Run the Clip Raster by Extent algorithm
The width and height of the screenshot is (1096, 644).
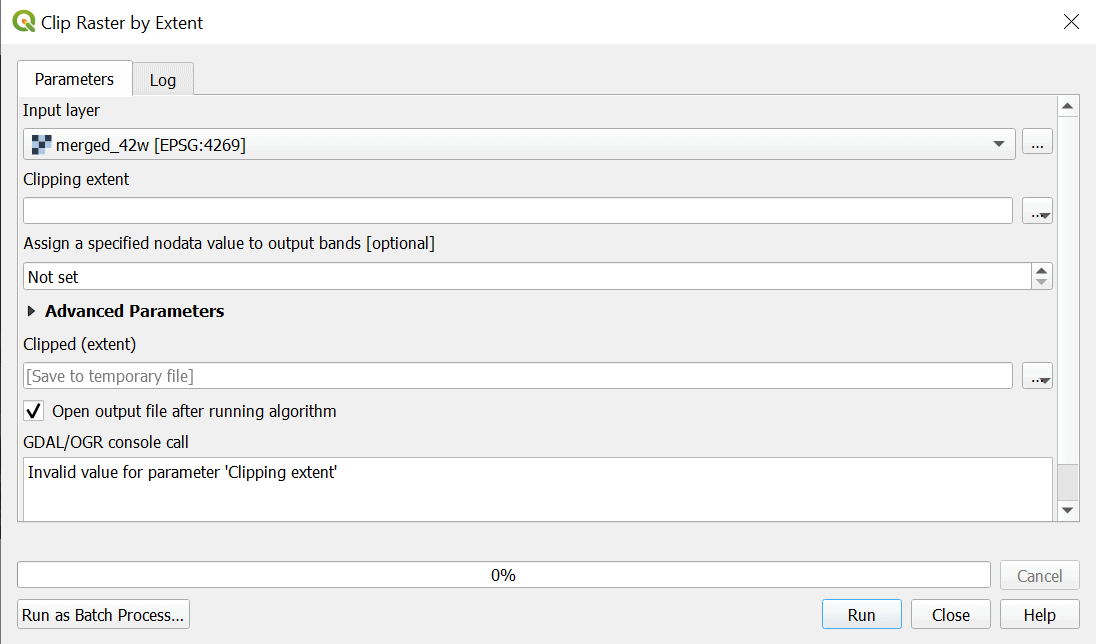[x=861, y=614]
